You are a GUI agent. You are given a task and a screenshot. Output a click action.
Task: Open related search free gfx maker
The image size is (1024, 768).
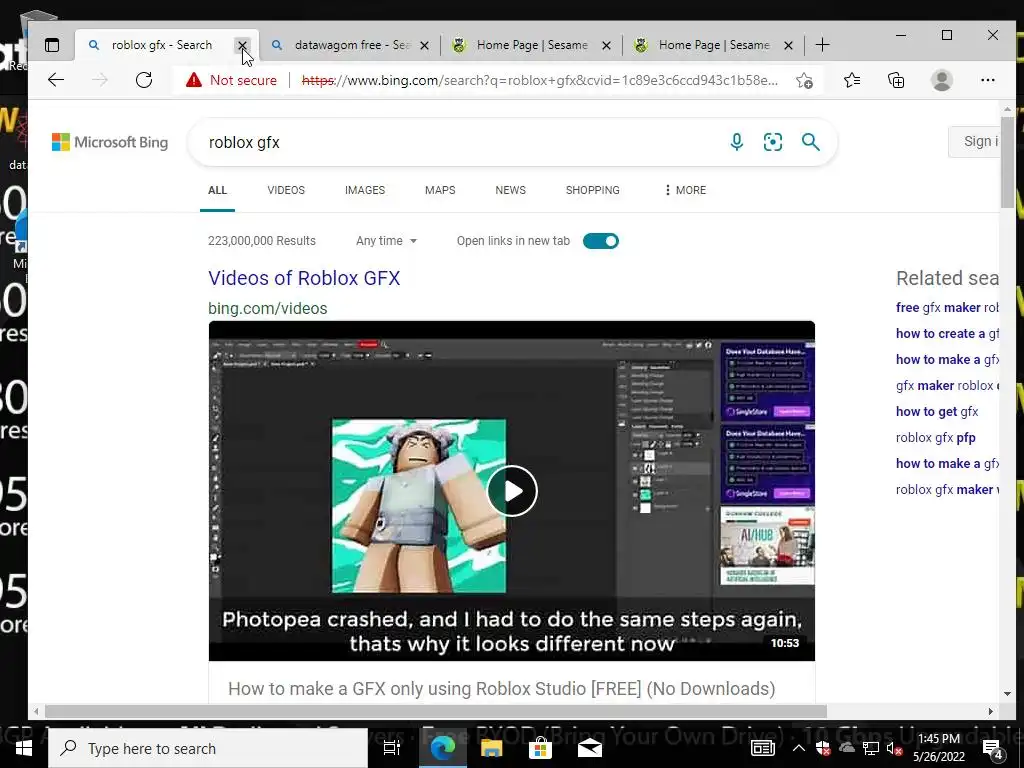[947, 308]
